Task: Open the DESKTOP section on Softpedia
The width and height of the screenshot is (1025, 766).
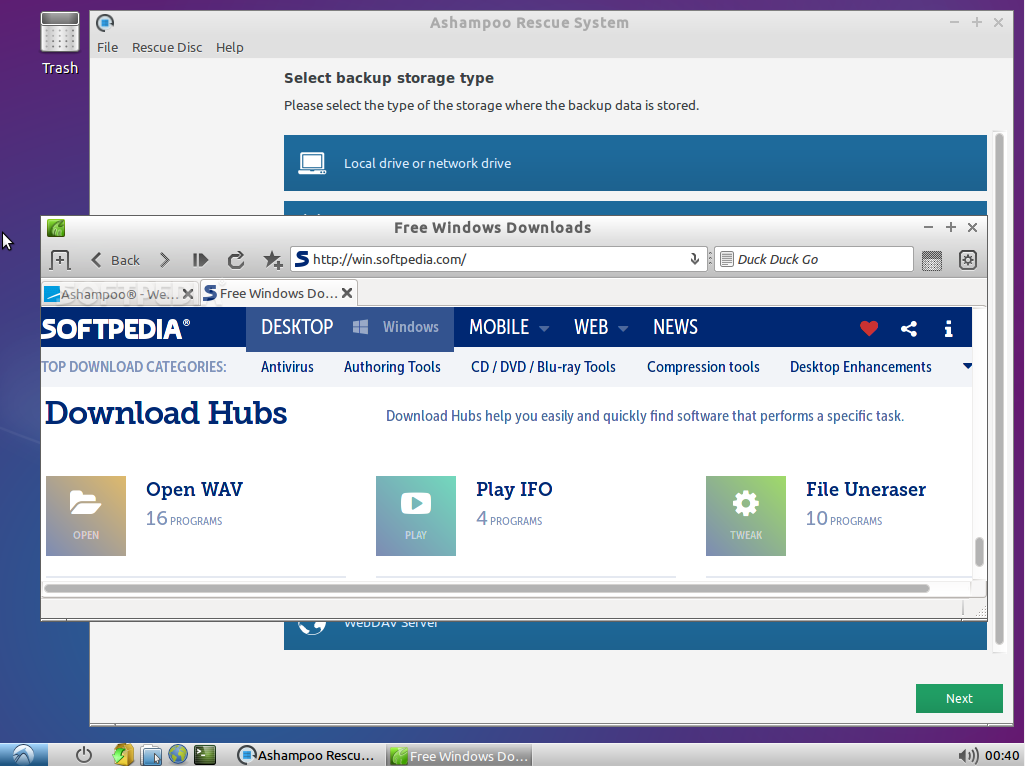Action: click(x=297, y=327)
